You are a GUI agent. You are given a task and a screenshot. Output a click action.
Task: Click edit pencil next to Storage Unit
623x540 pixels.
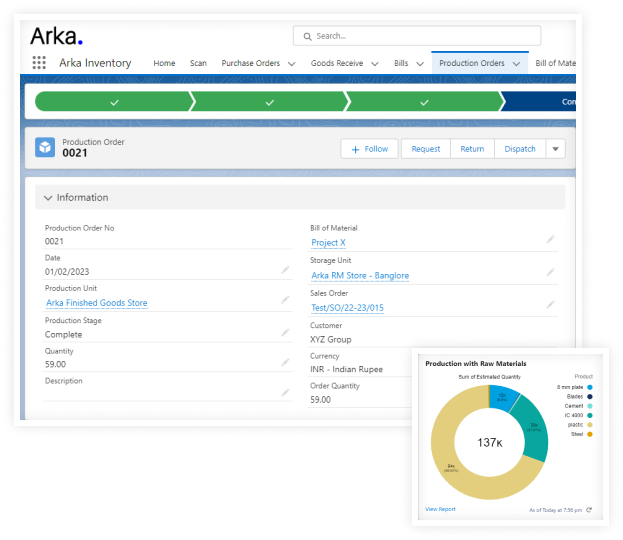click(549, 272)
